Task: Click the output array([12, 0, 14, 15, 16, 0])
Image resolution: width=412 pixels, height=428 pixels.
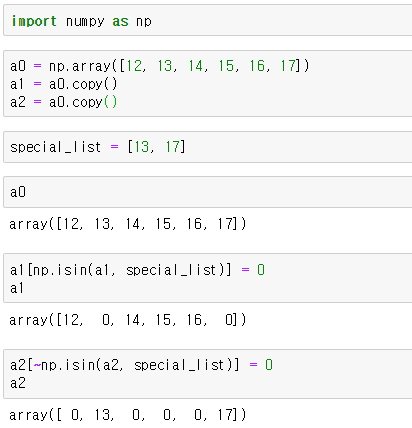Action: (127, 320)
